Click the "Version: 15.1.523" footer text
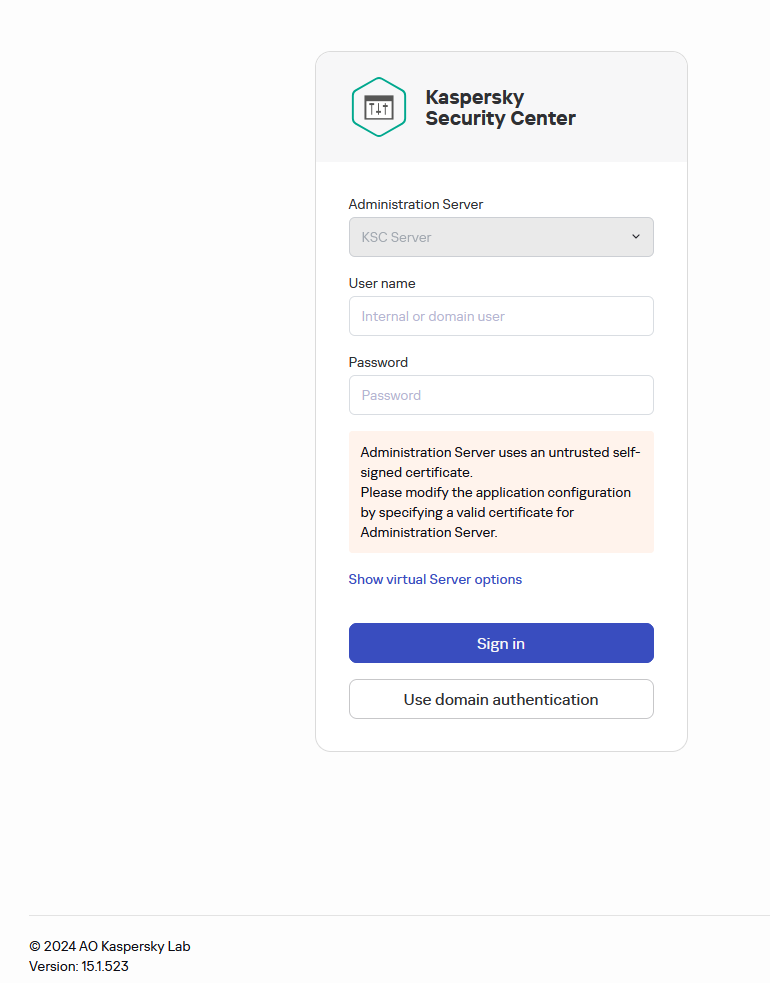 click(79, 967)
